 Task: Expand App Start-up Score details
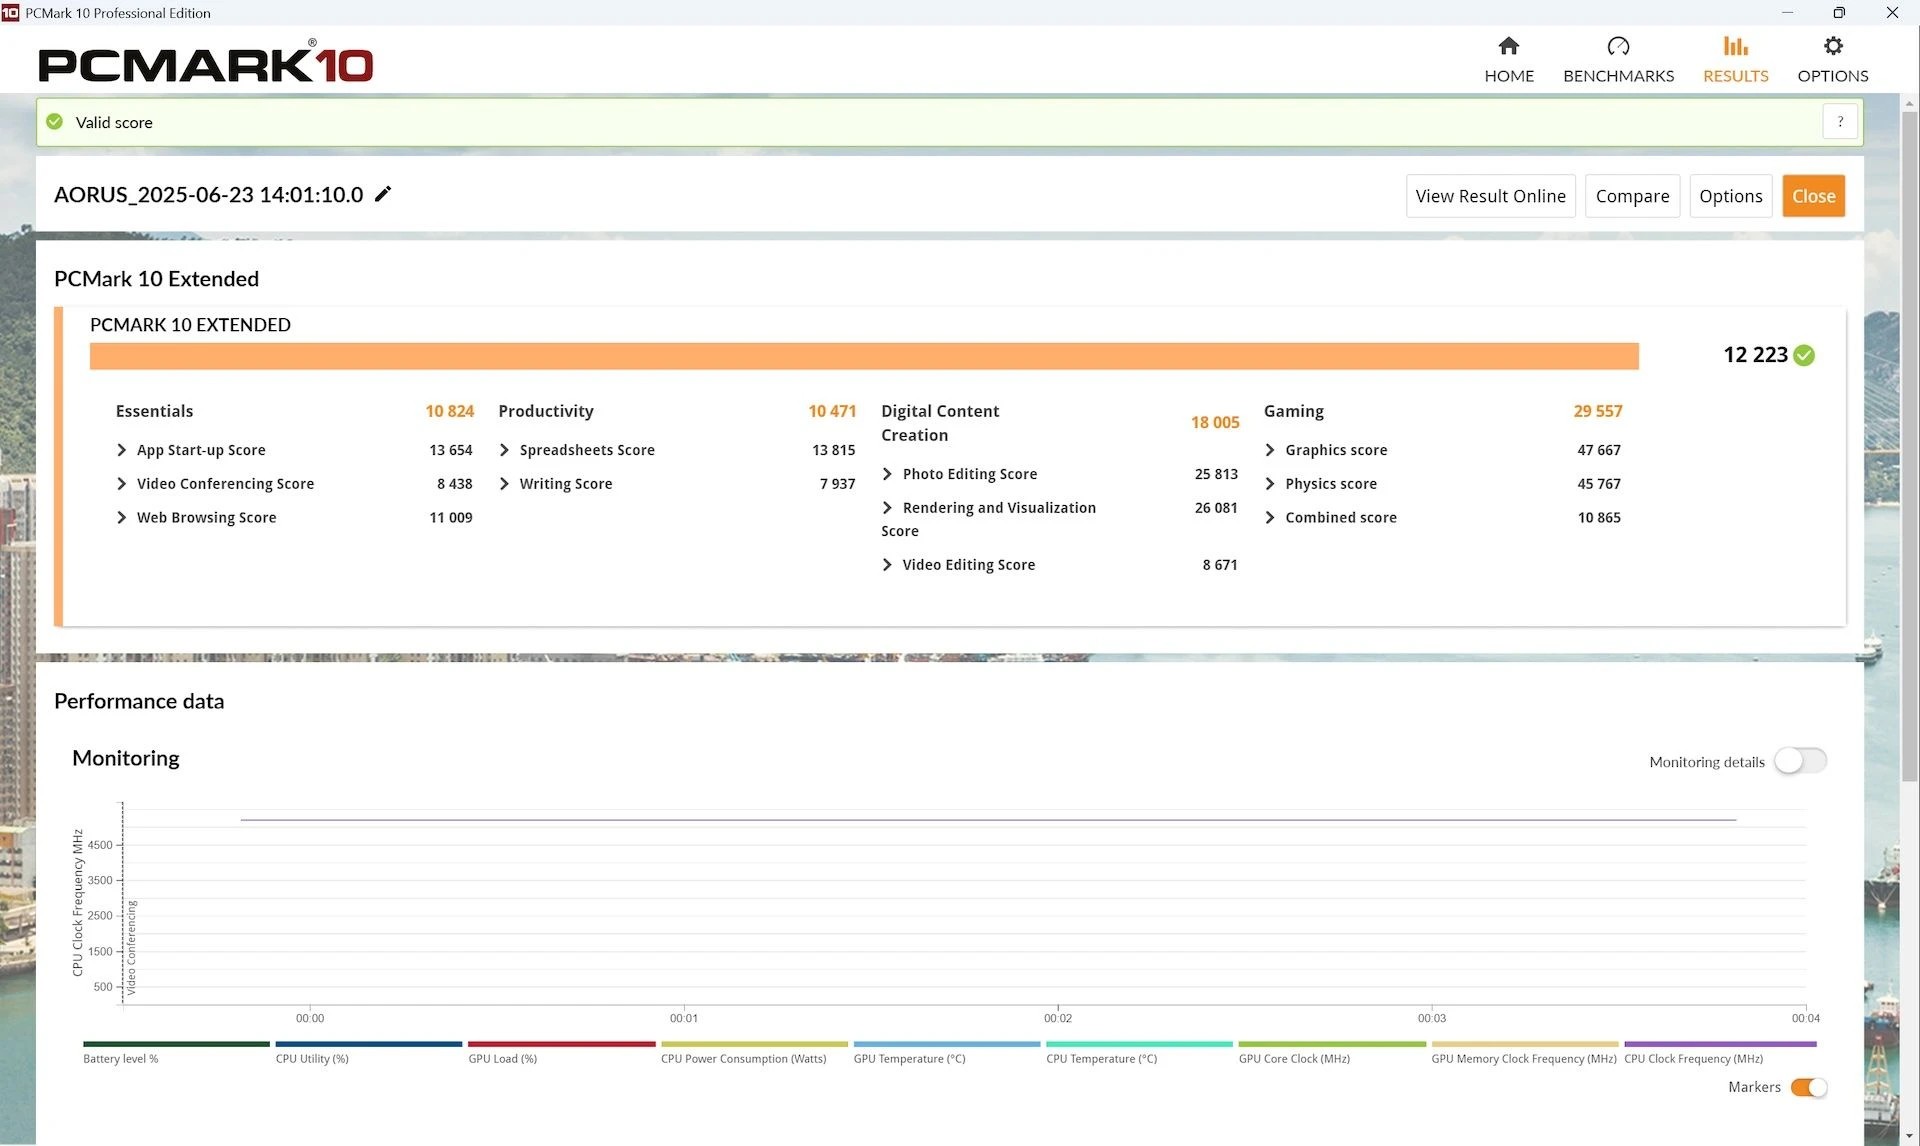click(x=122, y=450)
